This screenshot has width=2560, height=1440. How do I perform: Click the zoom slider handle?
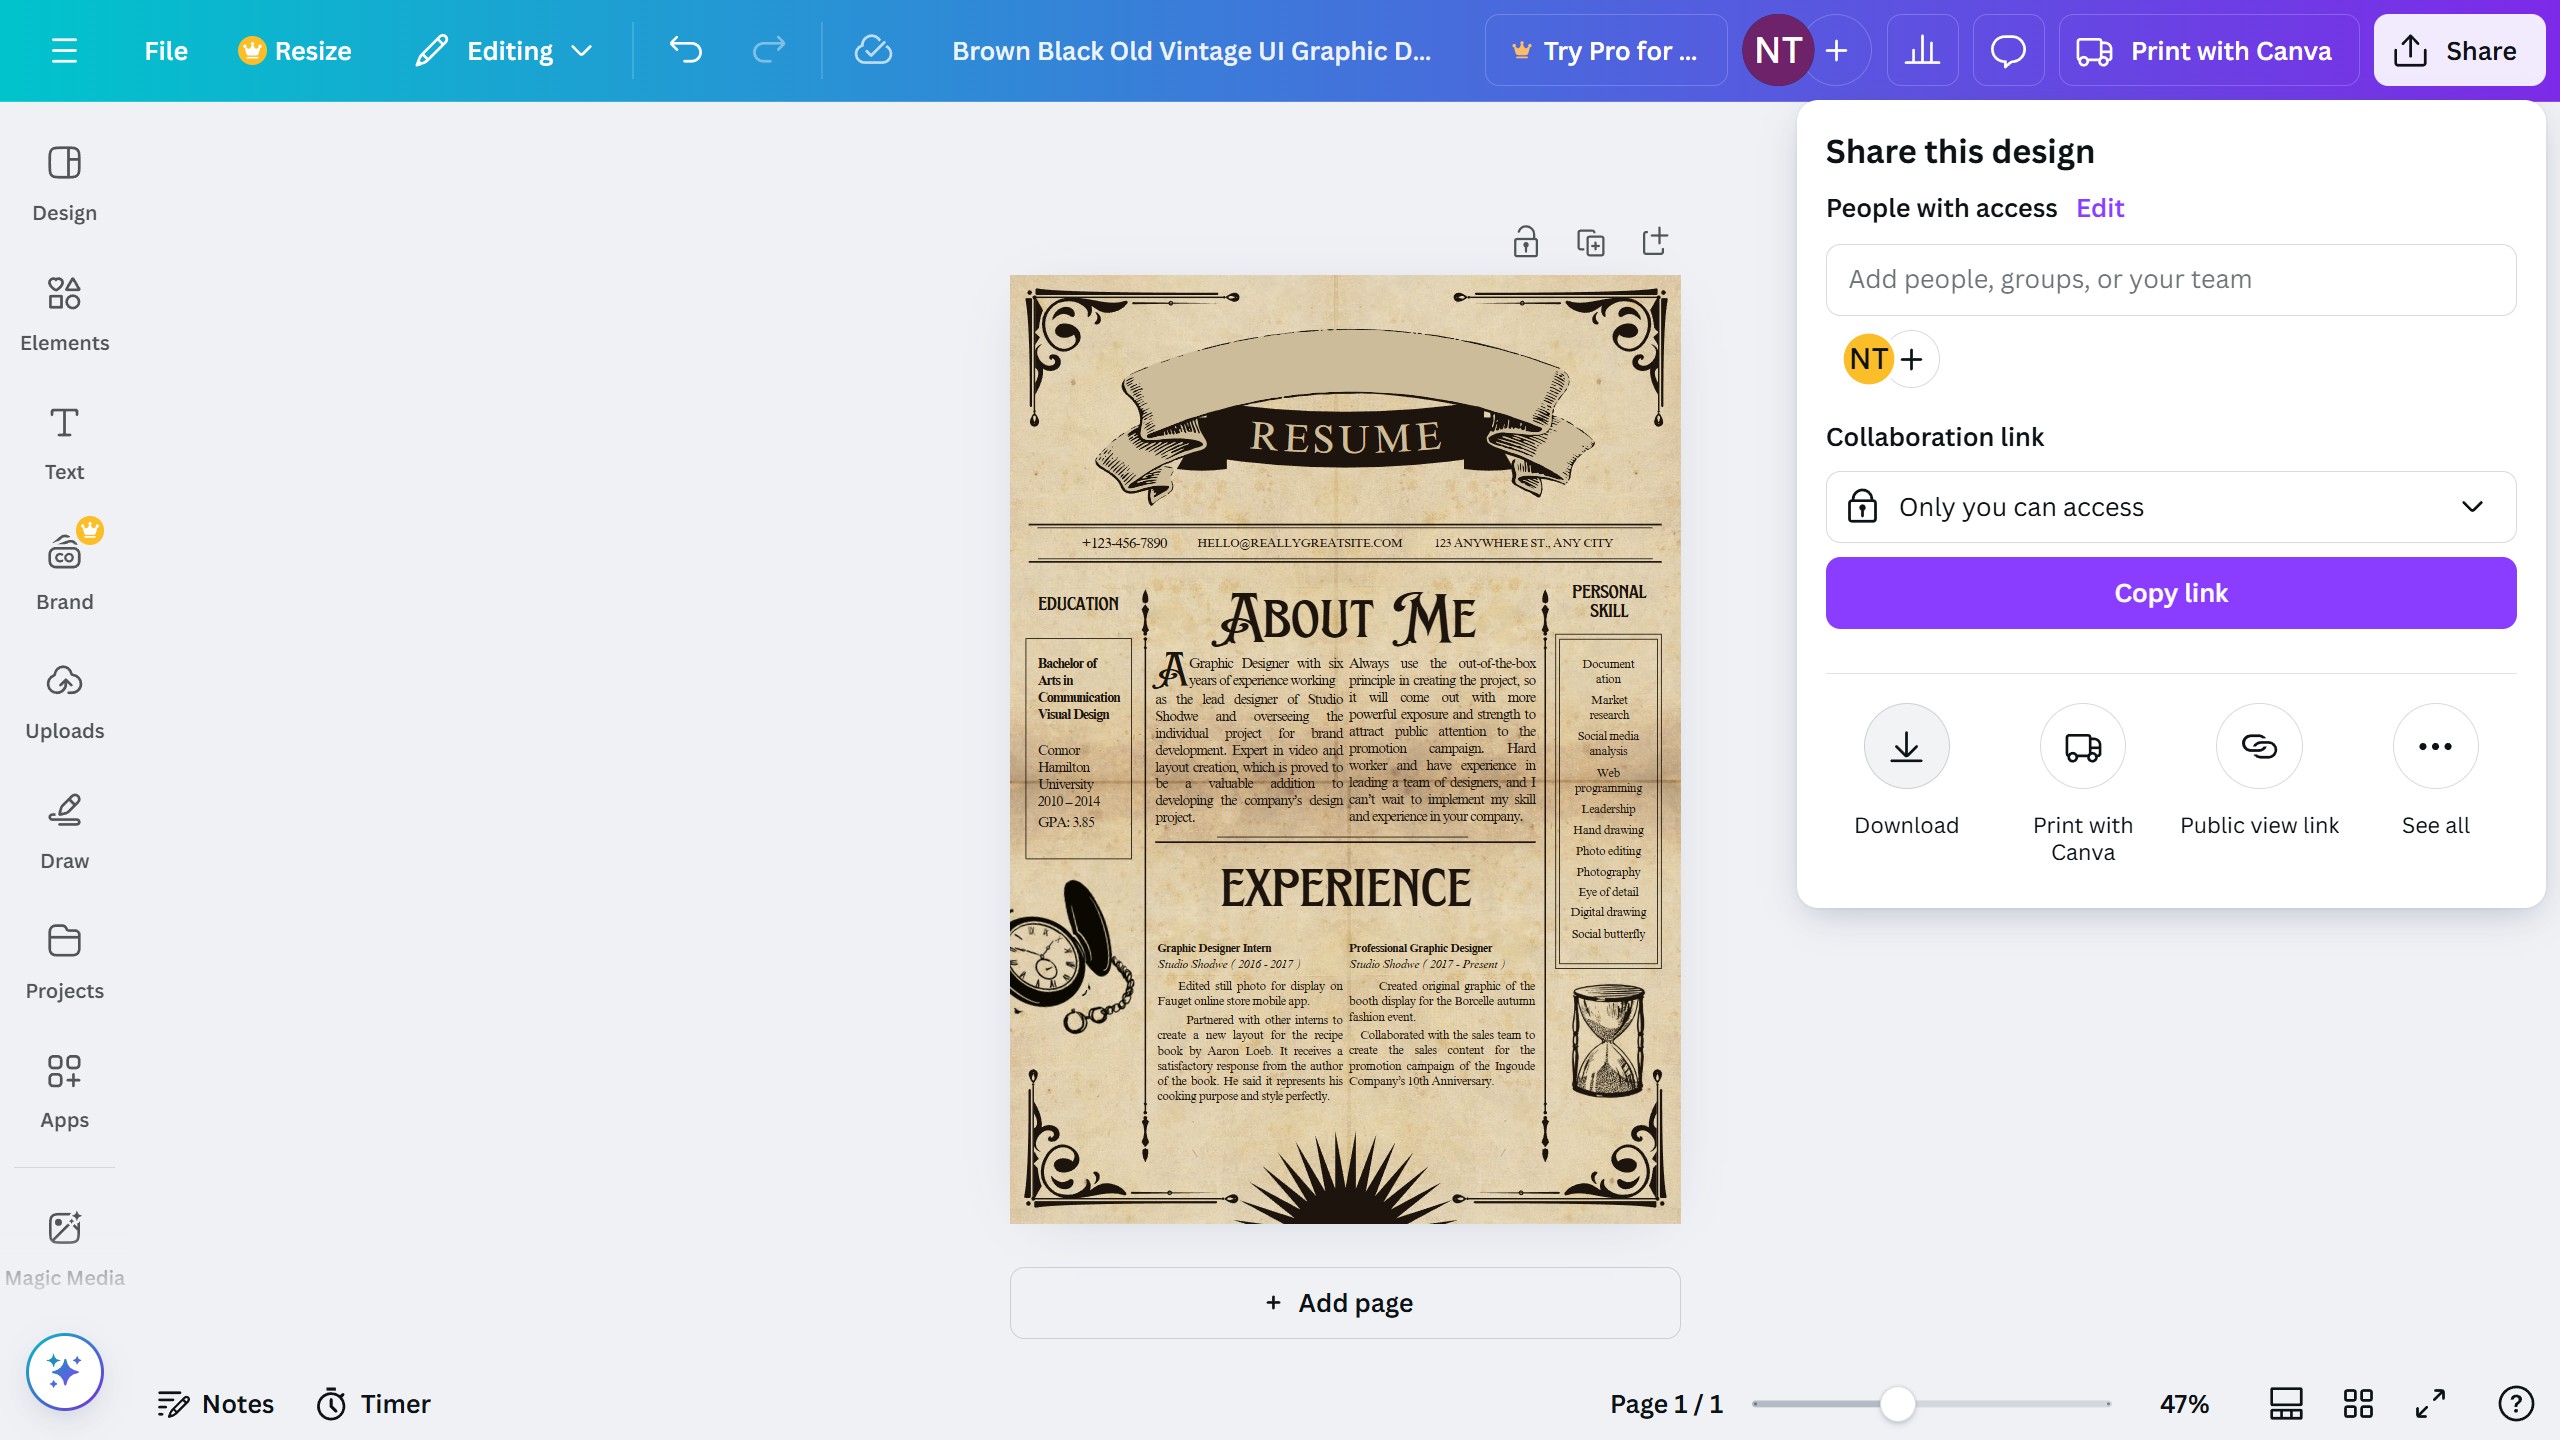(1897, 1403)
